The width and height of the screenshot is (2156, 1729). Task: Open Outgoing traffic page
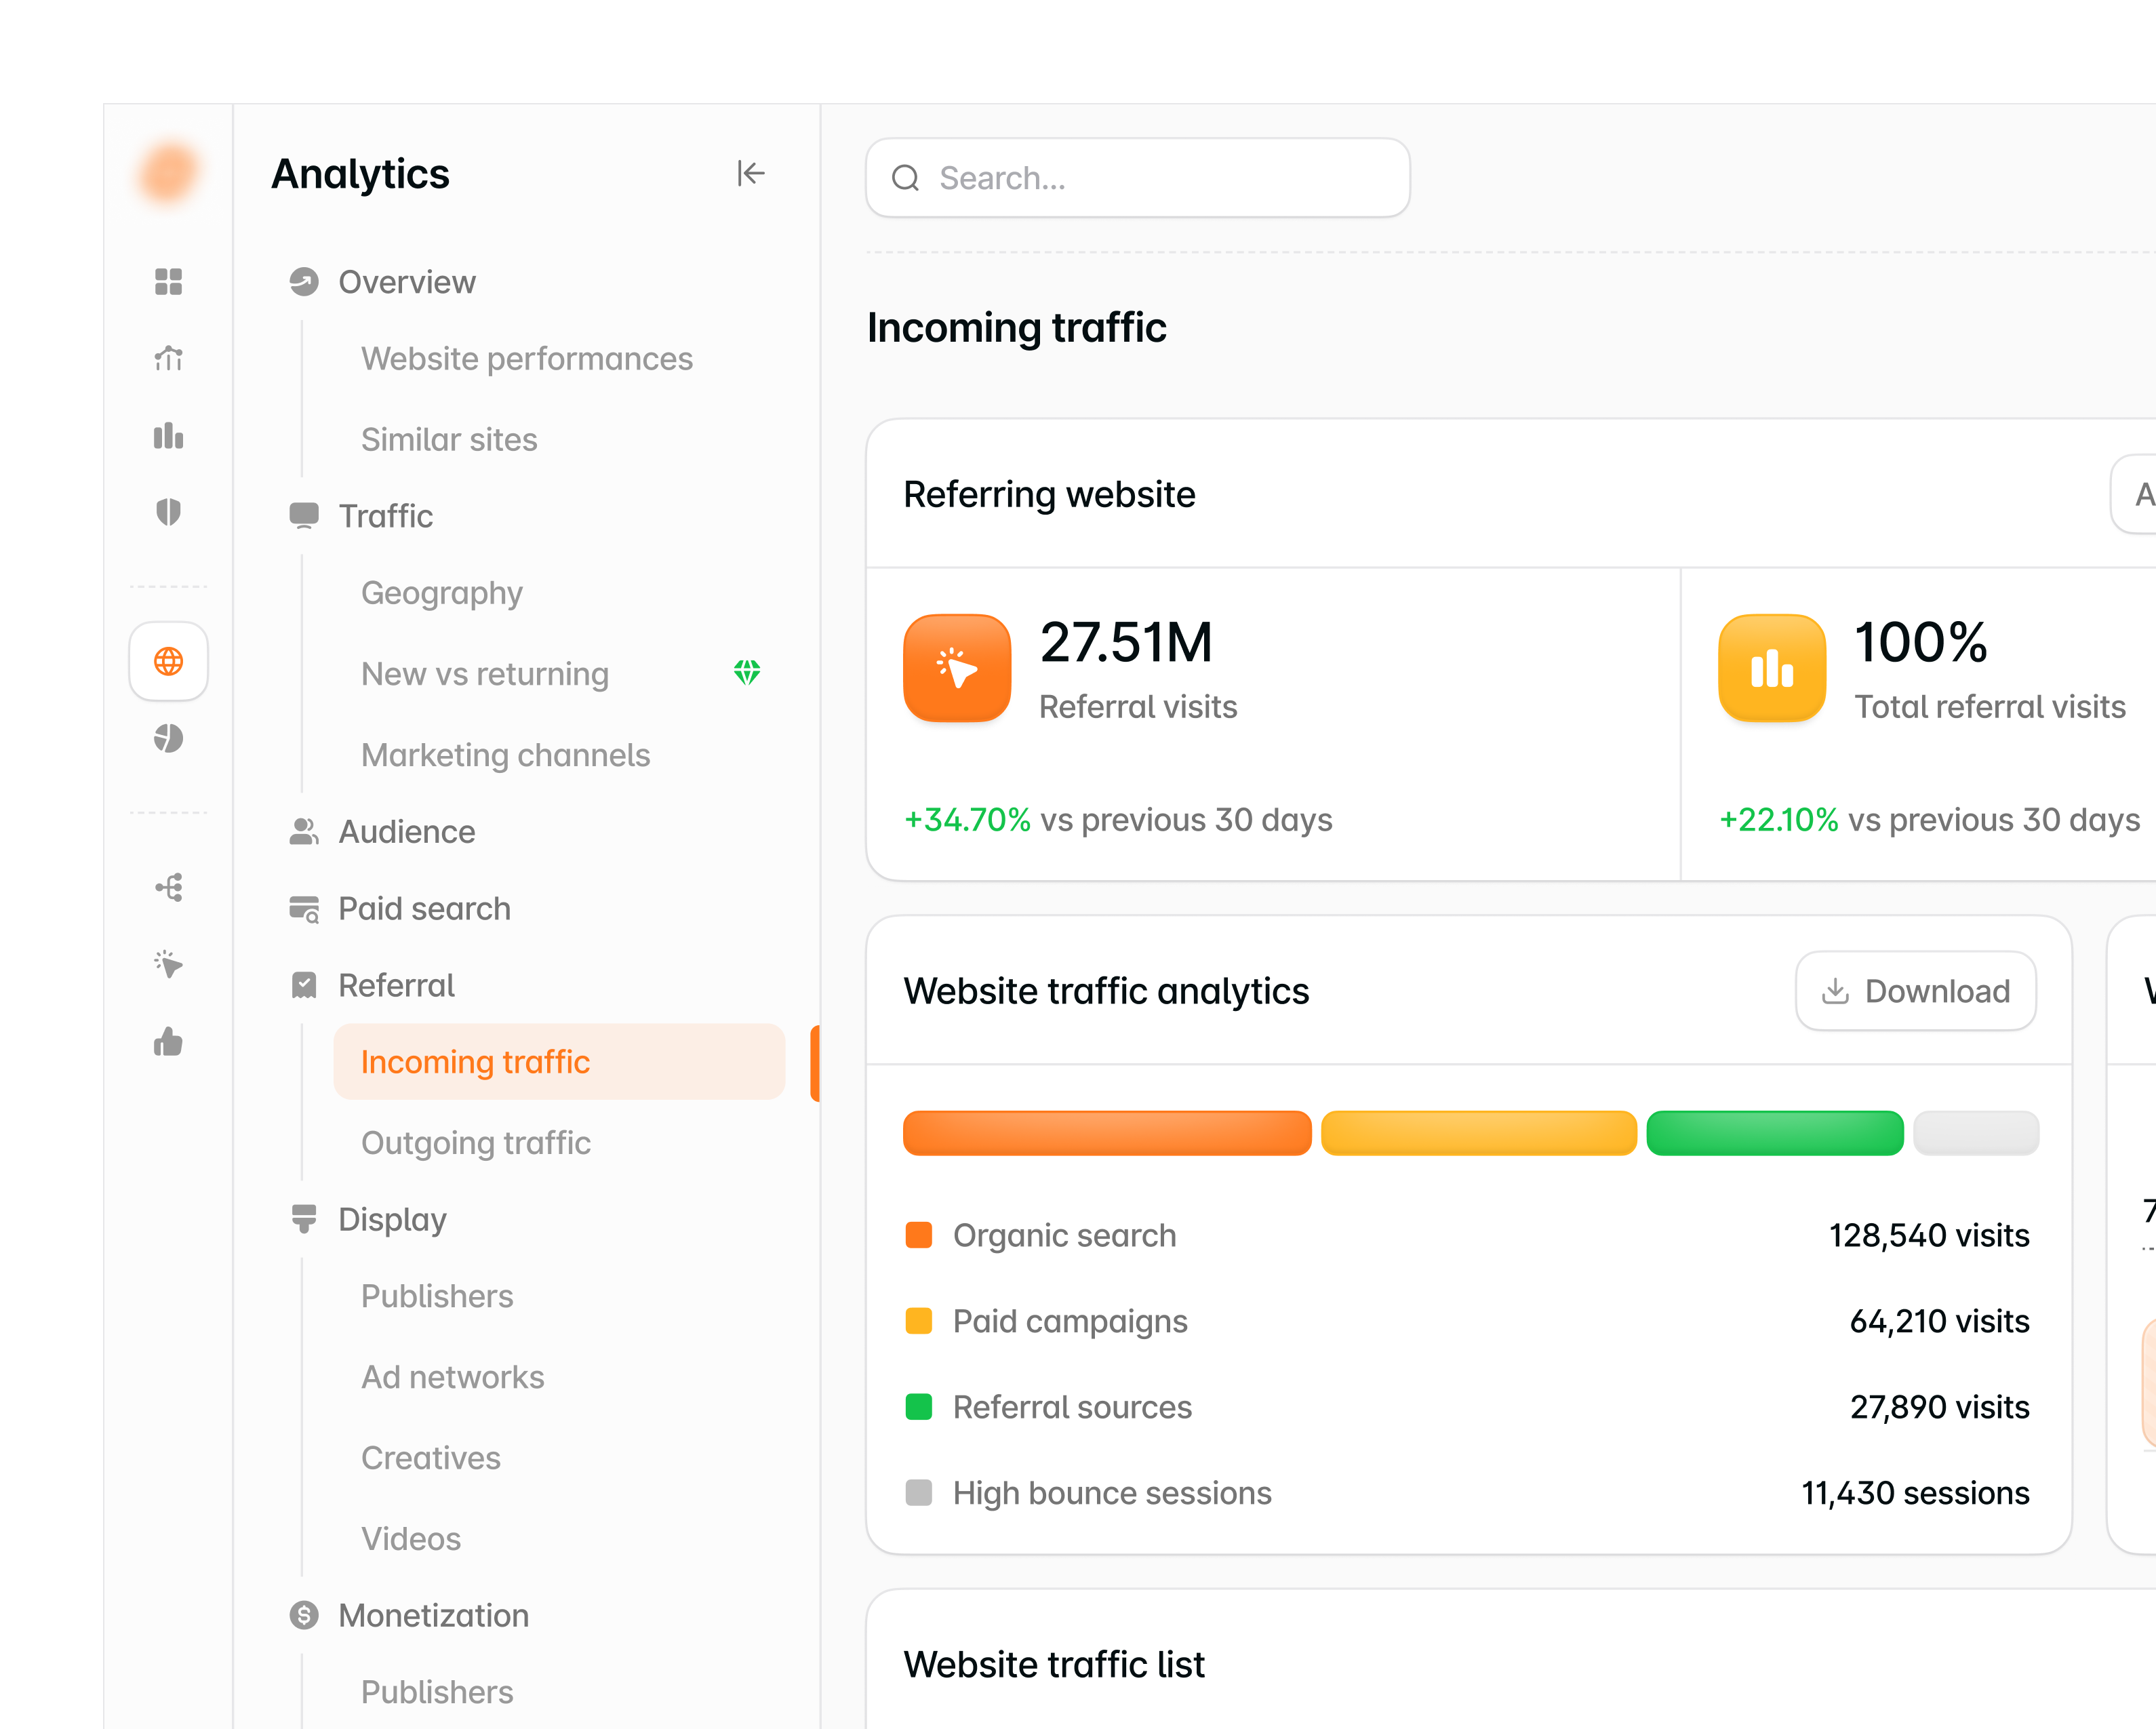point(476,1143)
